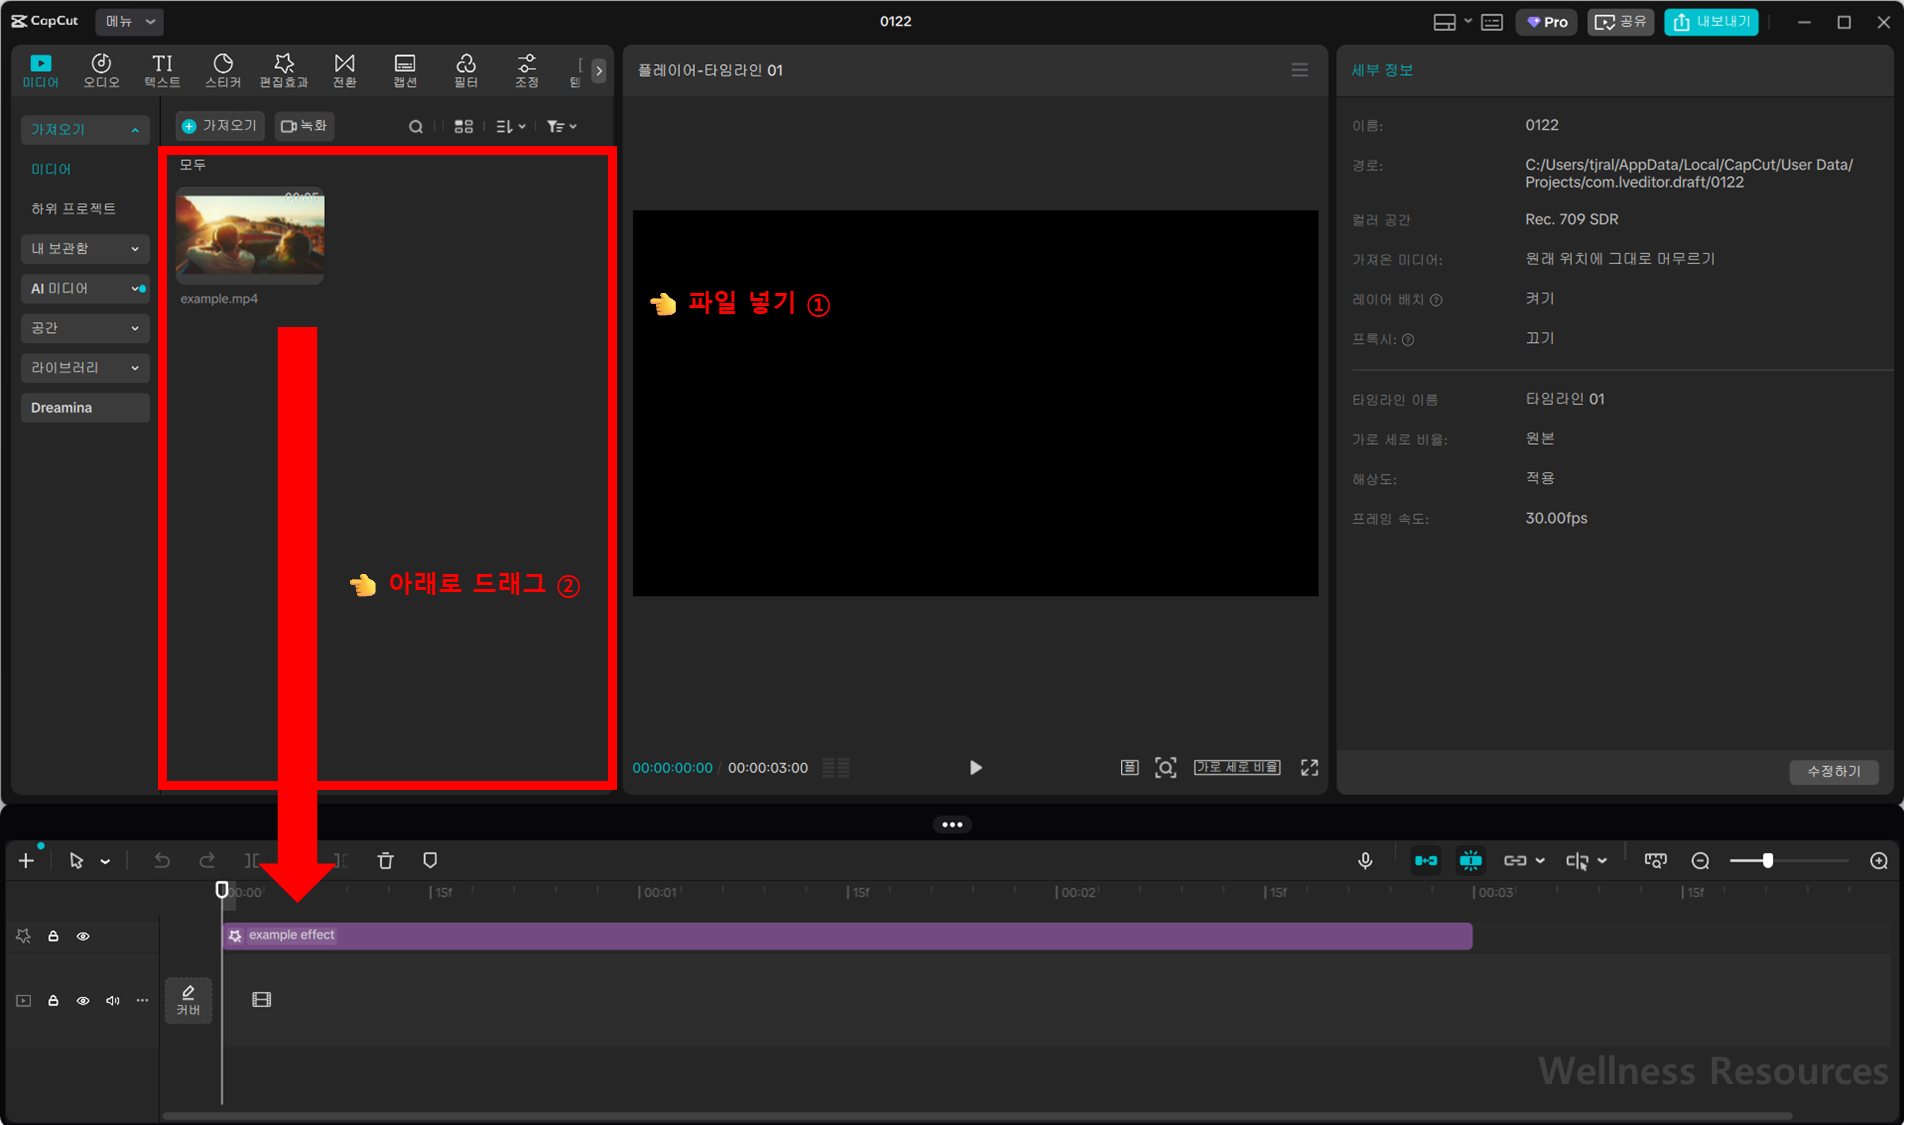Select 하위 프로젝트 in the sidebar
The width and height of the screenshot is (1912, 1125).
(x=73, y=208)
